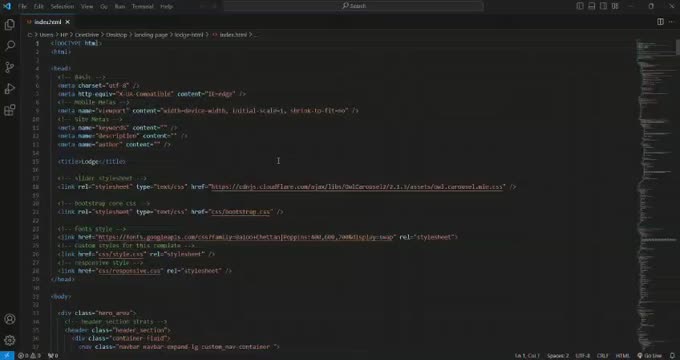The width and height of the screenshot is (680, 360).
Task: Toggle the secondary side bar layout icon
Action: coord(603,6)
